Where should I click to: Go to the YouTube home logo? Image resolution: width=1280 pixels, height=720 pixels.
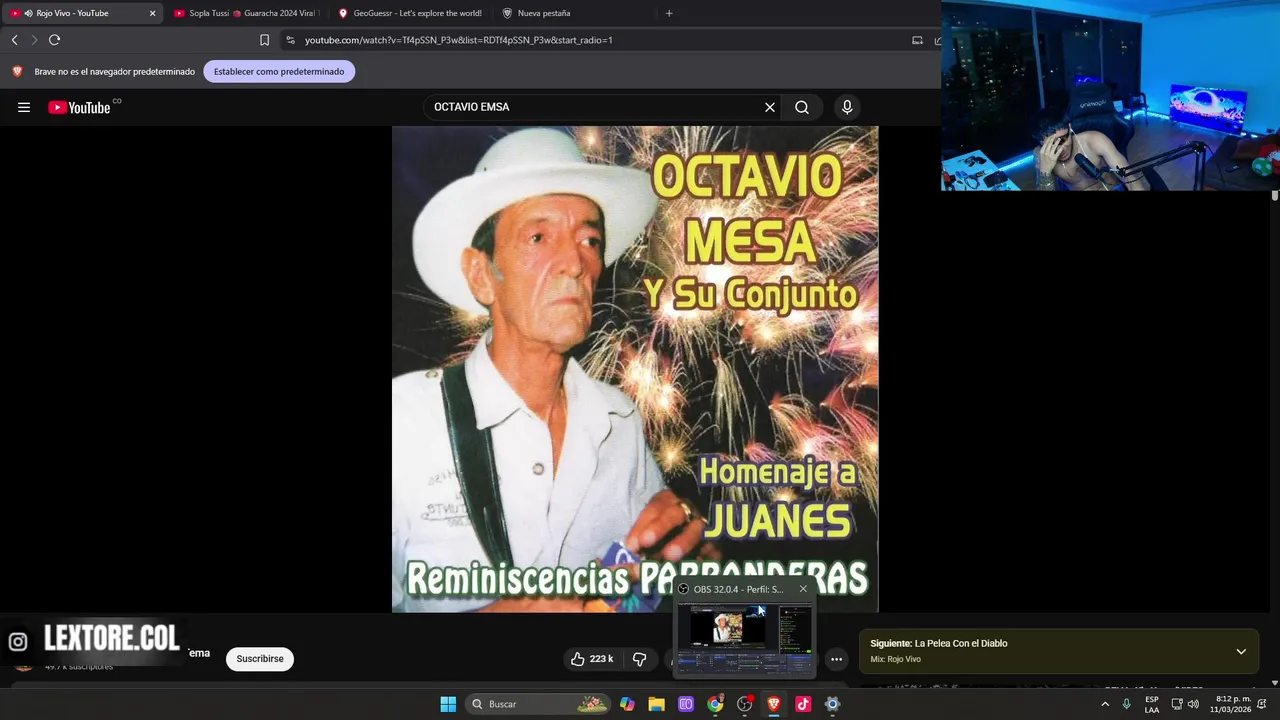pyautogui.click(x=79, y=107)
